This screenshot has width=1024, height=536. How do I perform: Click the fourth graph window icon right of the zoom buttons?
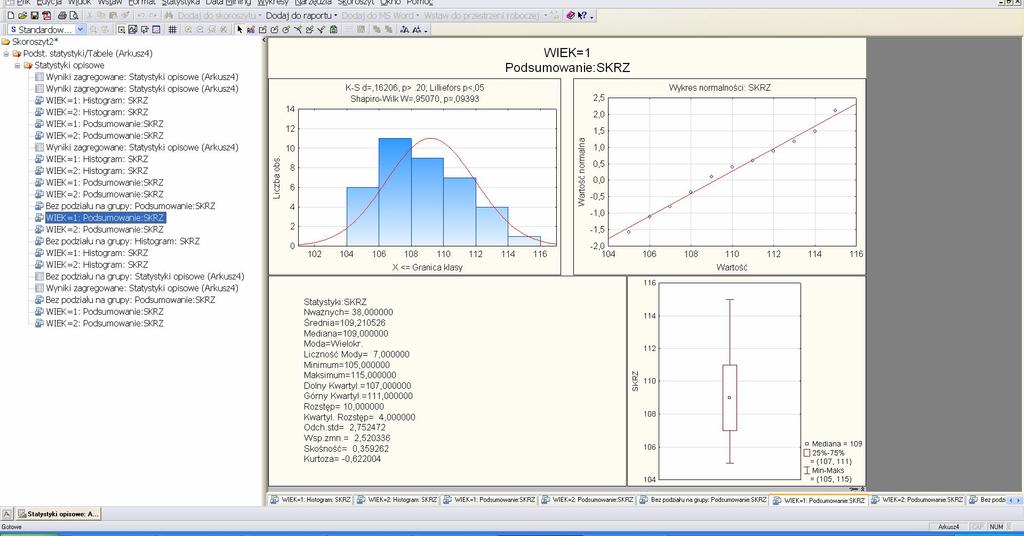(156, 29)
